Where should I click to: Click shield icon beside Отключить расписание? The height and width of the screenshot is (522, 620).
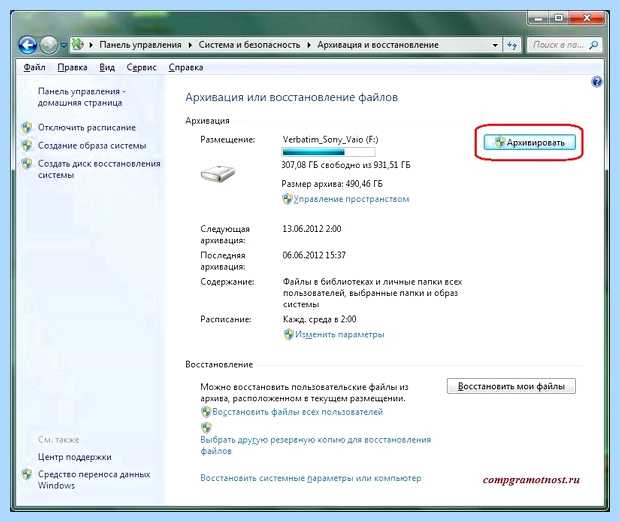(x=26, y=127)
